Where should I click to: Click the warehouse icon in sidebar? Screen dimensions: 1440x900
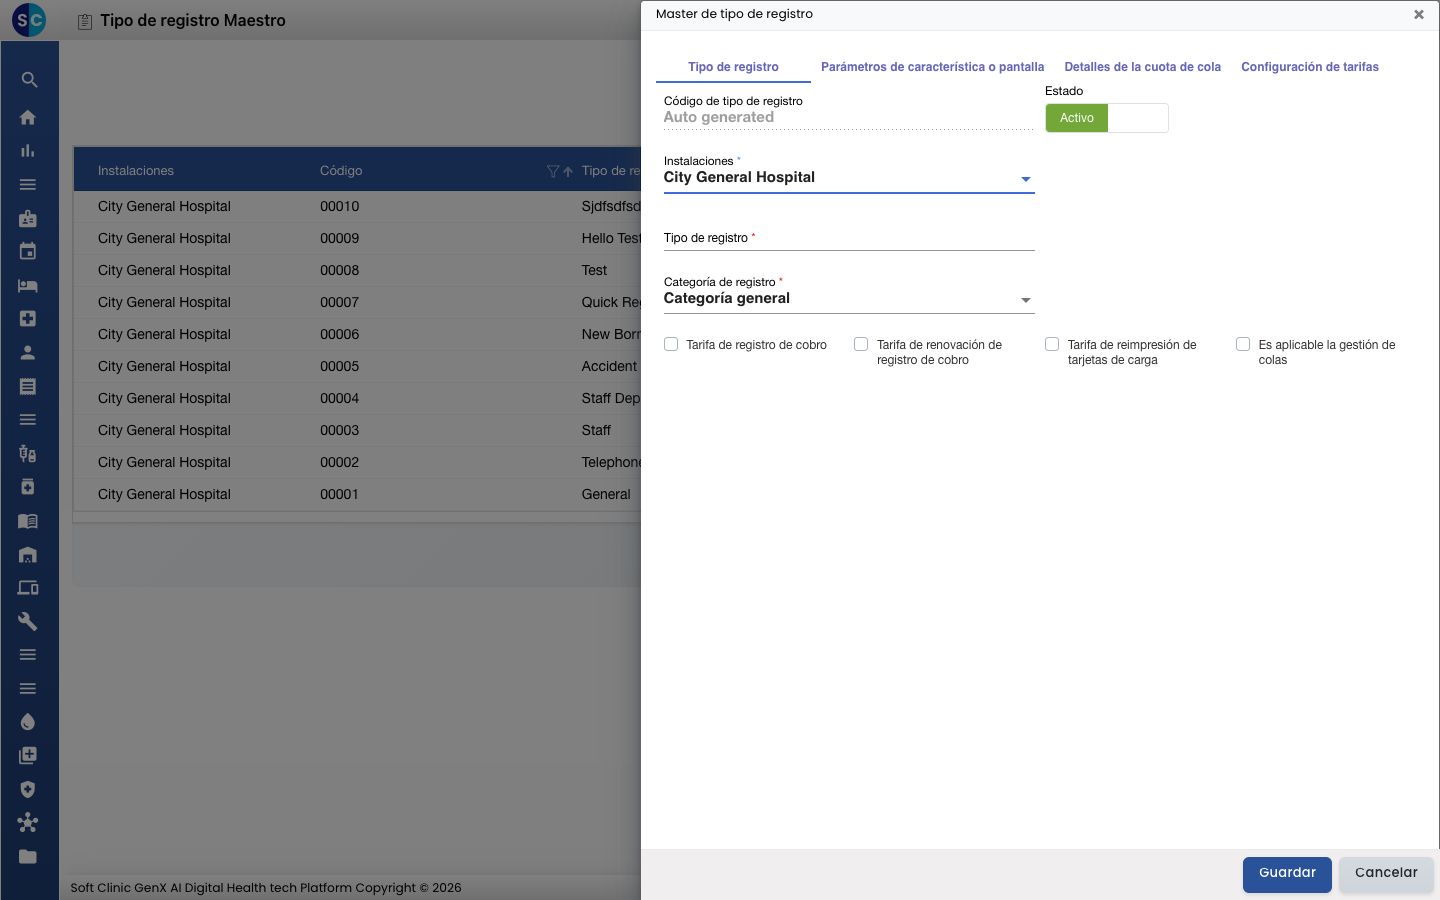[x=28, y=555]
